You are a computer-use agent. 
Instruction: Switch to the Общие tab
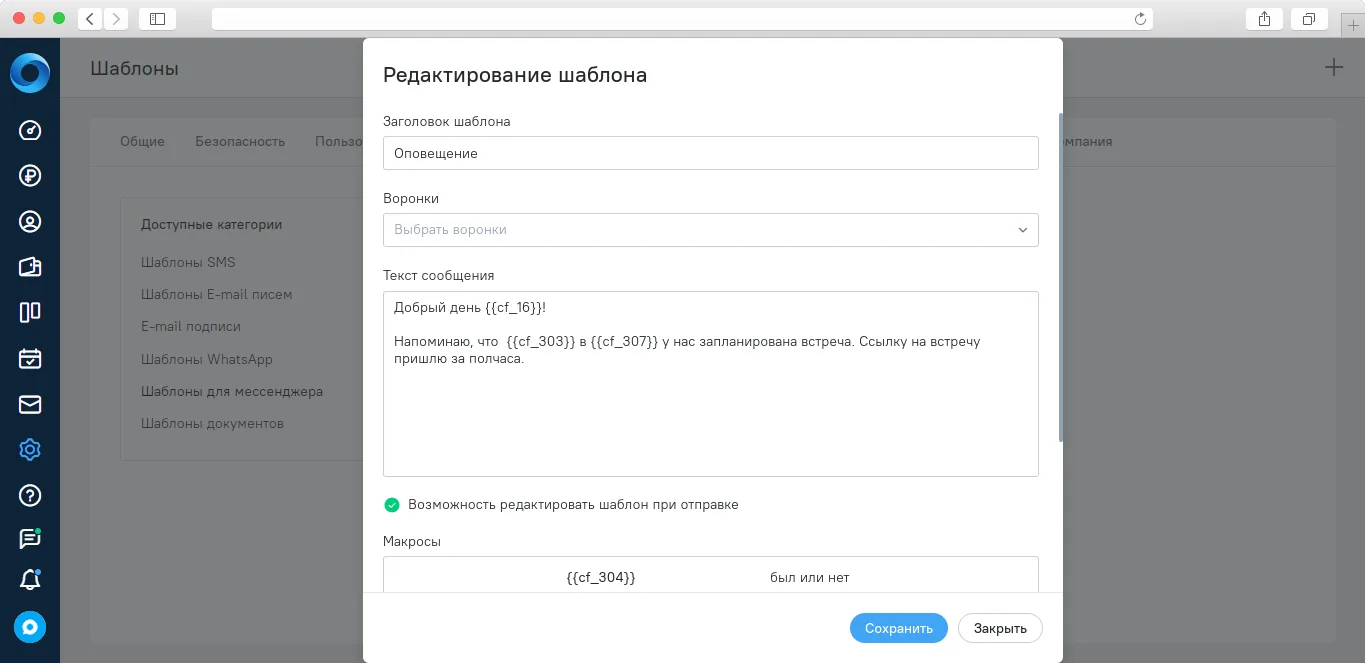(142, 142)
